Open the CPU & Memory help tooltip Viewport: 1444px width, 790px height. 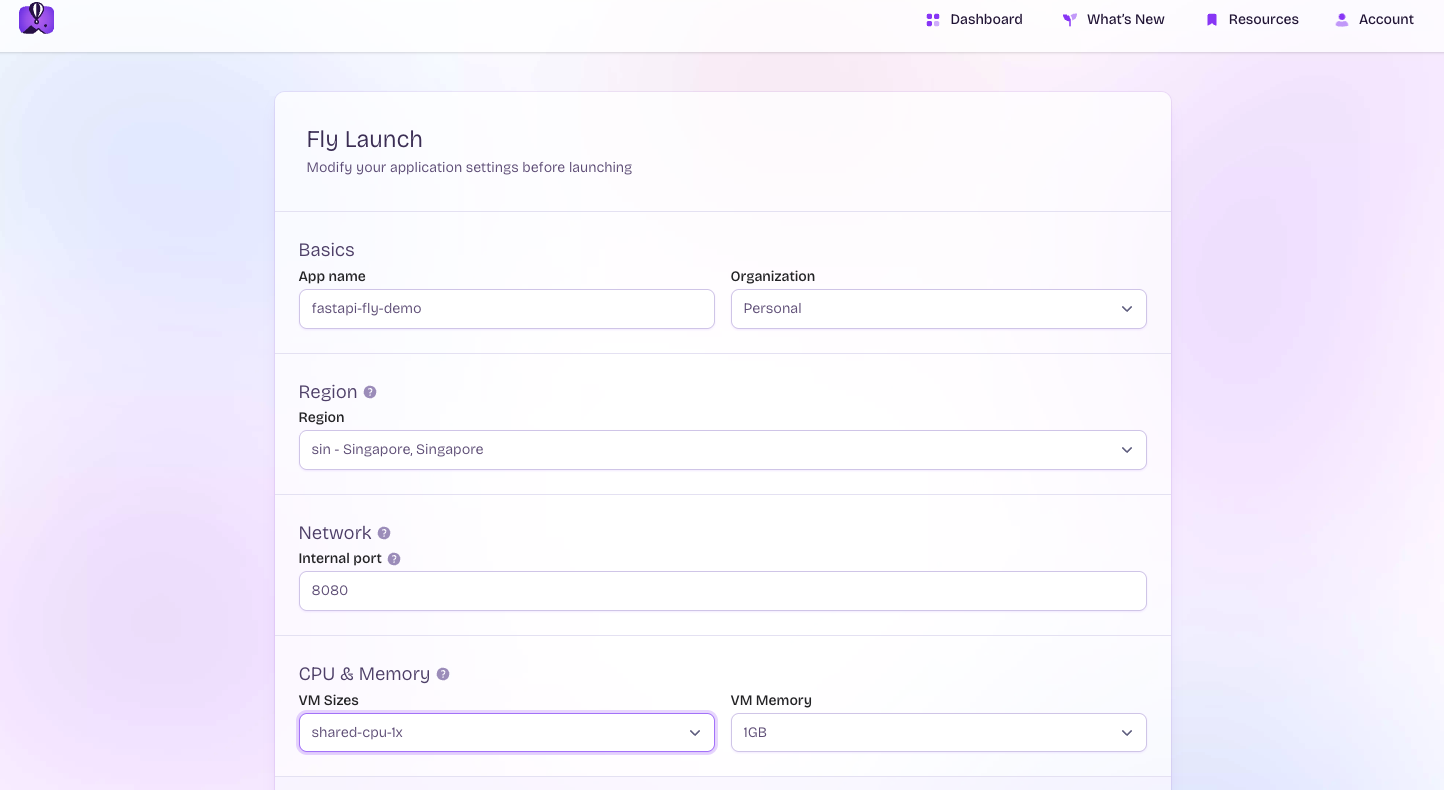click(x=443, y=674)
